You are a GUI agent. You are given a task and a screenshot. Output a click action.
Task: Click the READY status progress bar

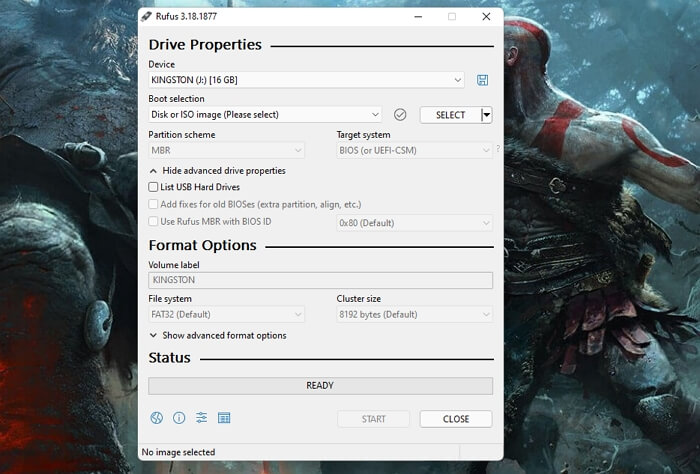coord(321,386)
